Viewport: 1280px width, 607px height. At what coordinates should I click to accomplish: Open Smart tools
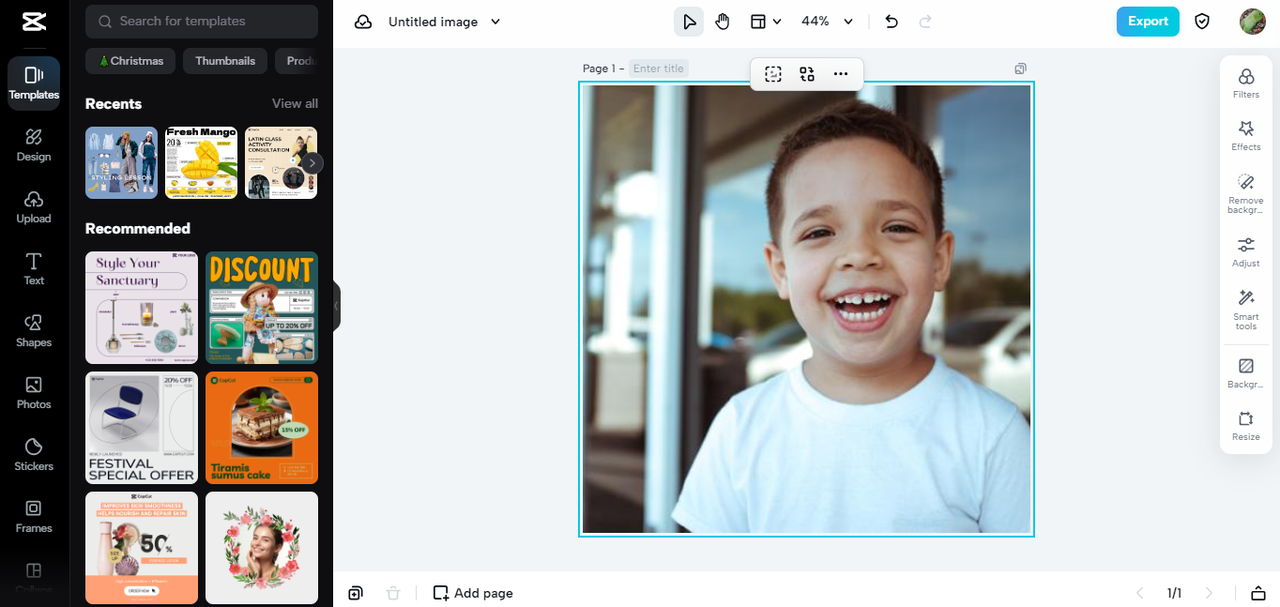pos(1246,310)
